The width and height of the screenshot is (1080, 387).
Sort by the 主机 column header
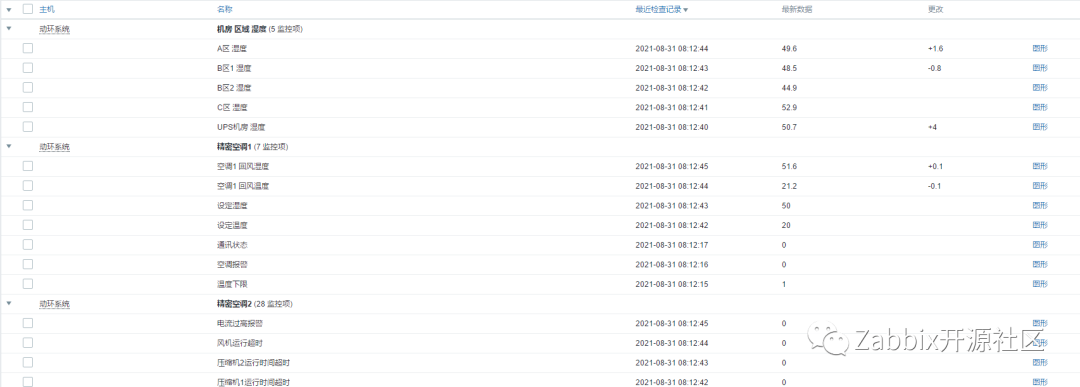point(47,10)
